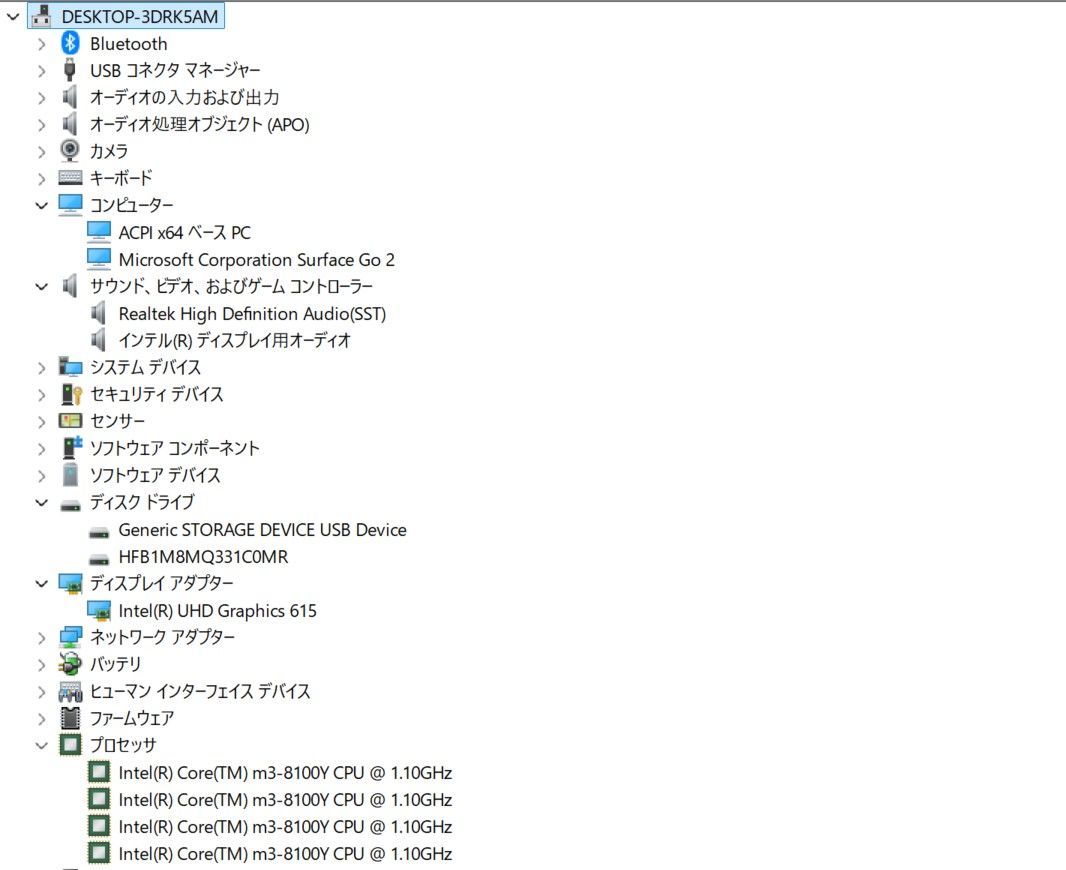Select the インテル(R) ディスプレイ用オーディオ label
Viewport: 1066px width, 870px height.
coord(235,341)
